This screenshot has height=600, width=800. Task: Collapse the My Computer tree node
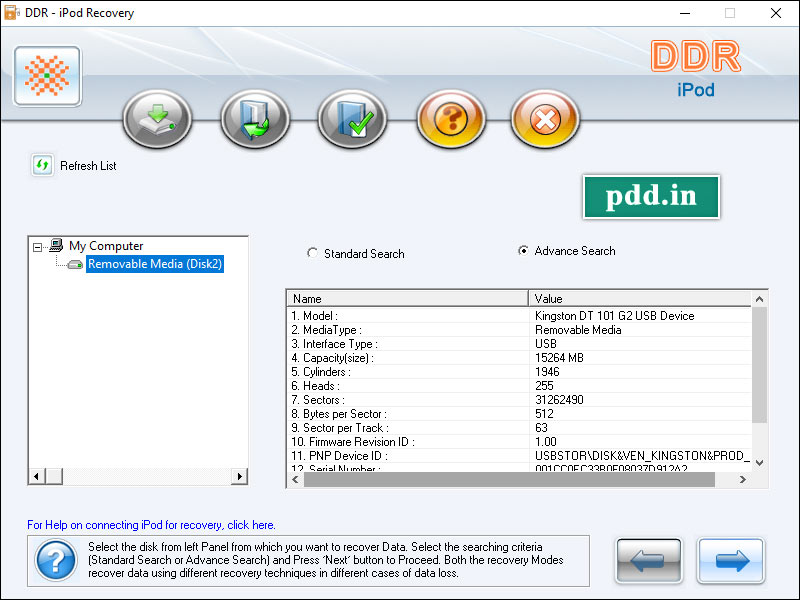coord(36,245)
